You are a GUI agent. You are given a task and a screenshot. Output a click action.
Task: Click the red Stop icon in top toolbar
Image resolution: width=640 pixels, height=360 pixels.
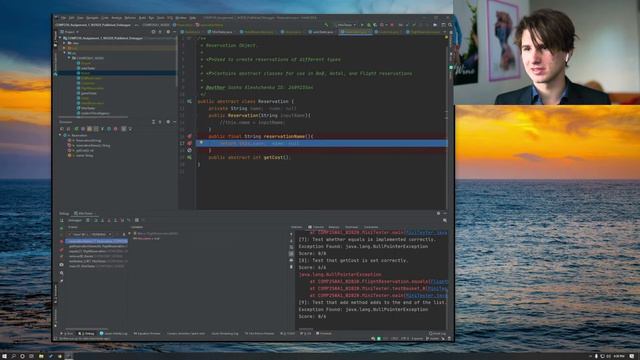click(392, 25)
